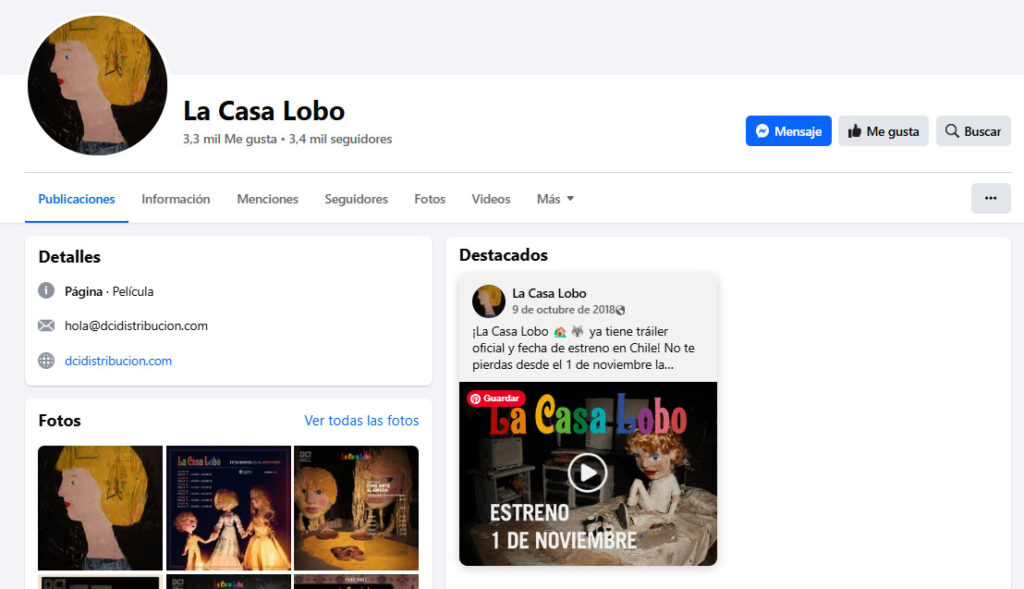
Task: Open La Casa Lobo post author name
Action: [x=549, y=293]
